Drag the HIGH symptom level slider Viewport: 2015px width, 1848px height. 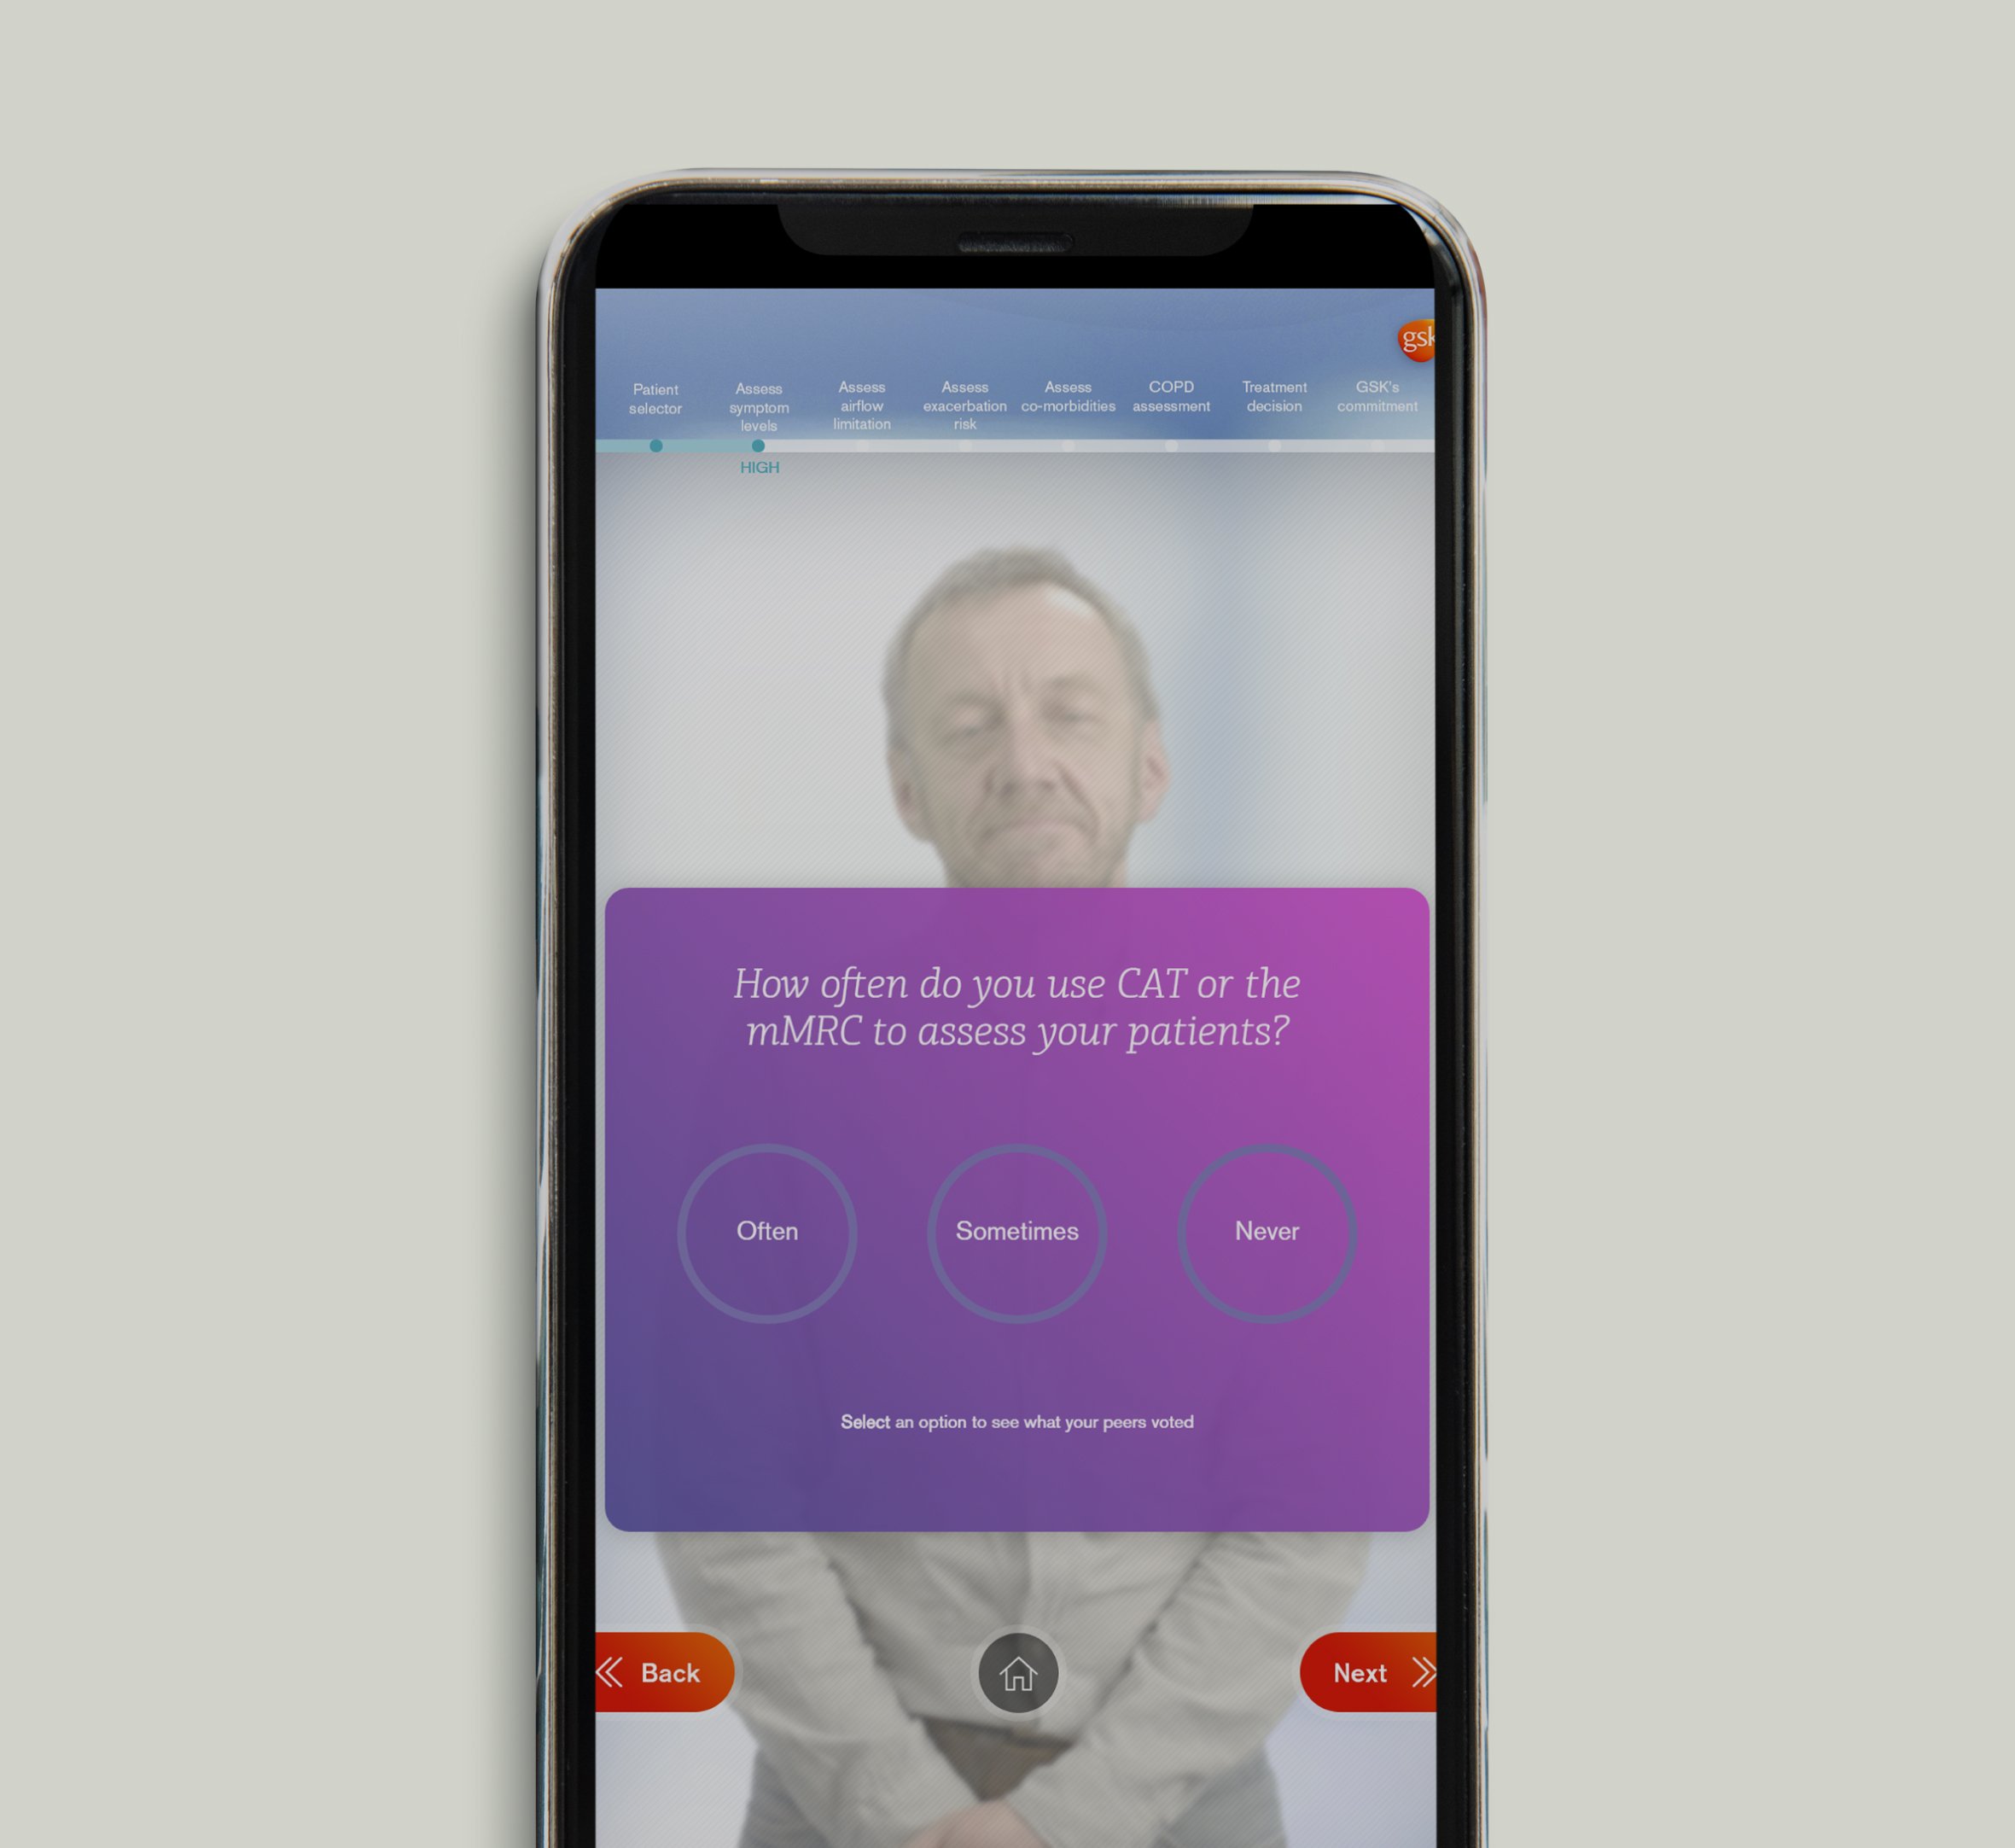coord(758,446)
